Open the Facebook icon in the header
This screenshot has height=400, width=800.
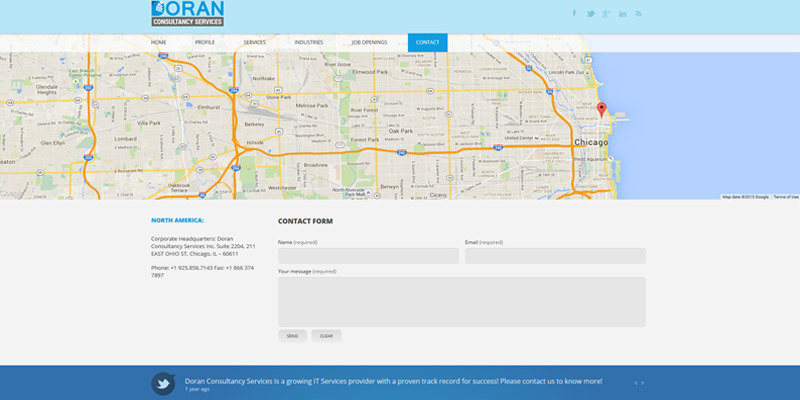(x=575, y=14)
